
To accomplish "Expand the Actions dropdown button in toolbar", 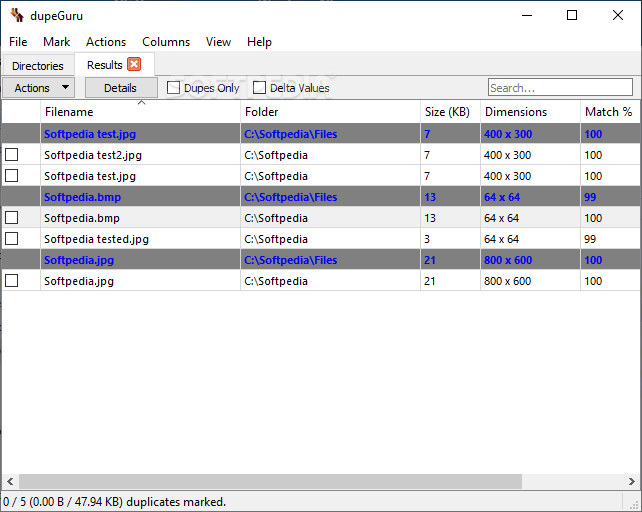I will [38, 88].
